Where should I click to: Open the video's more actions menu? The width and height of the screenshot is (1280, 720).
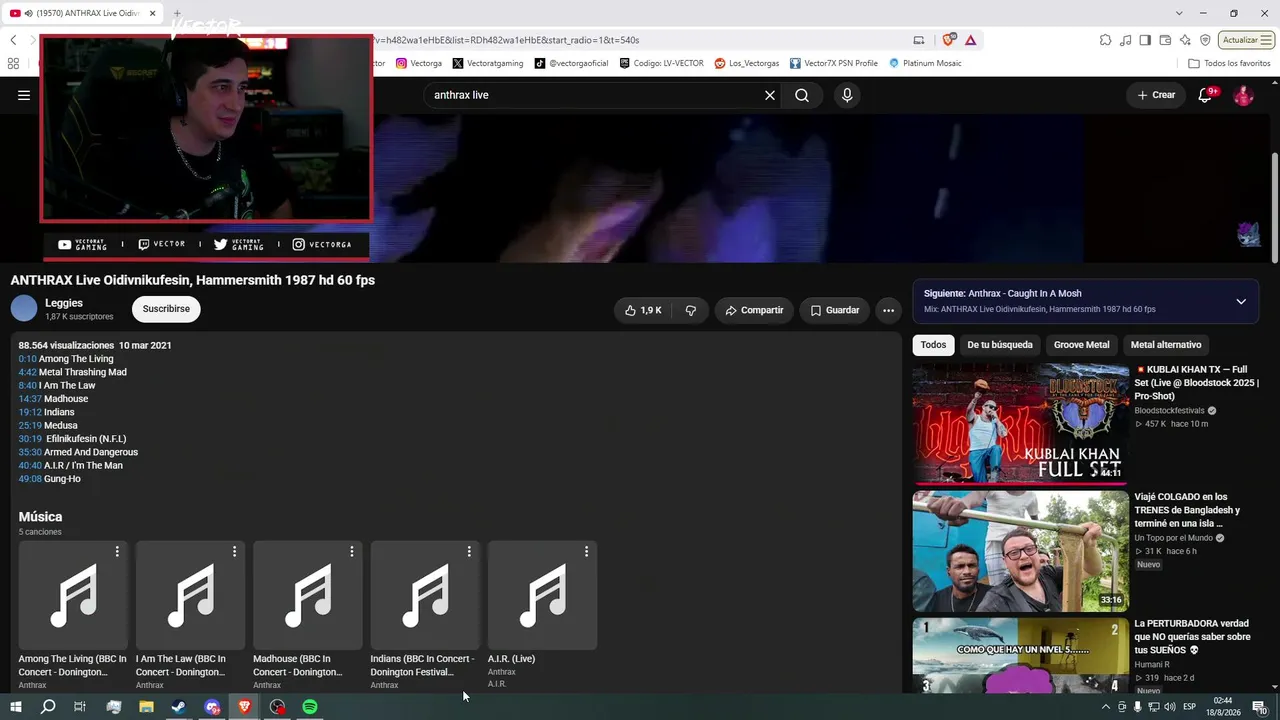pyautogui.click(x=888, y=310)
